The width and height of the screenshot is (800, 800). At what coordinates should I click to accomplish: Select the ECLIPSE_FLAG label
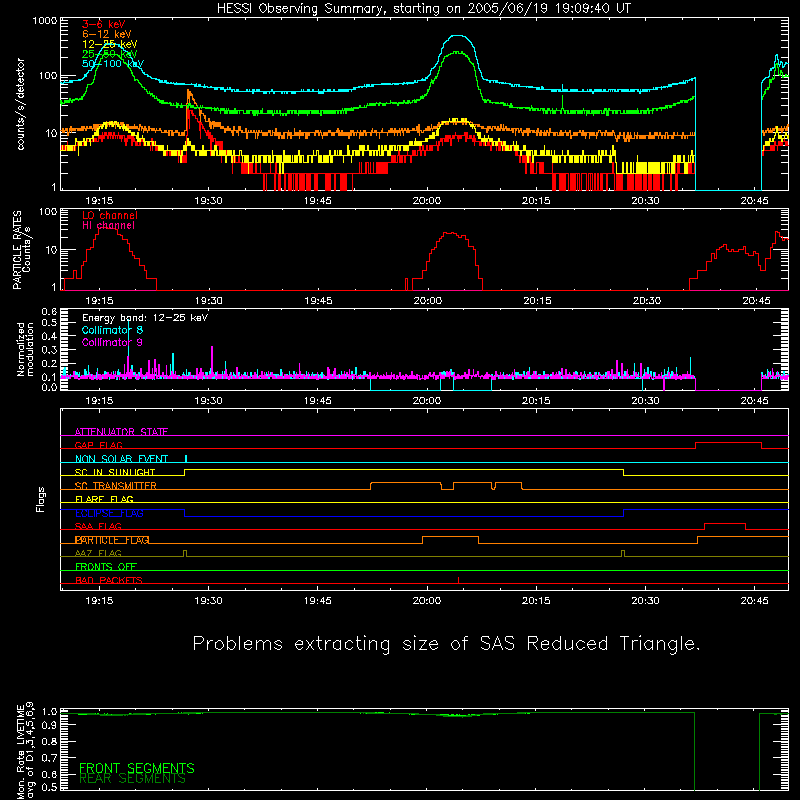click(109, 513)
